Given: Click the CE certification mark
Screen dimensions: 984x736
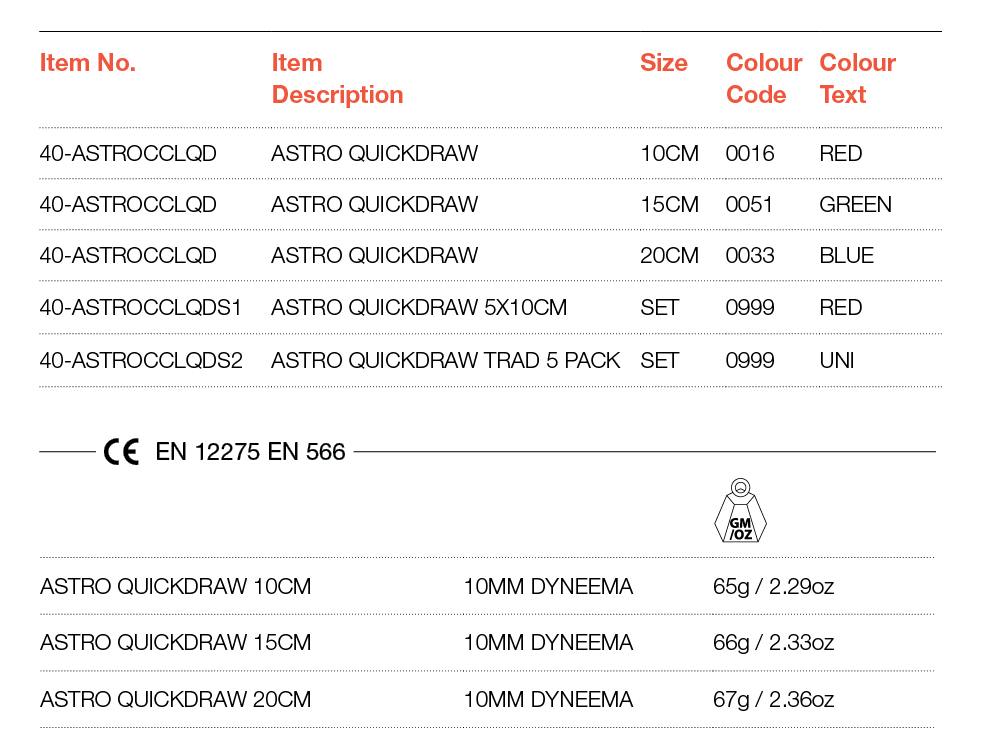Looking at the screenshot, I should coord(121,452).
